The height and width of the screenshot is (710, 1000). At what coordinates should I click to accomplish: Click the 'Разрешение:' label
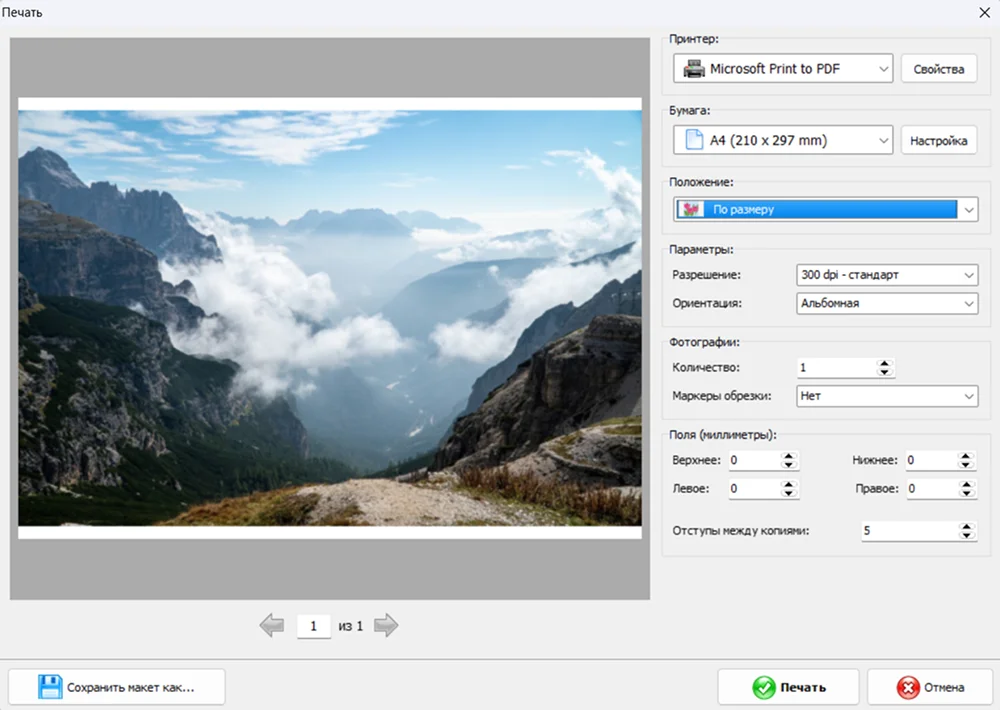pos(706,275)
